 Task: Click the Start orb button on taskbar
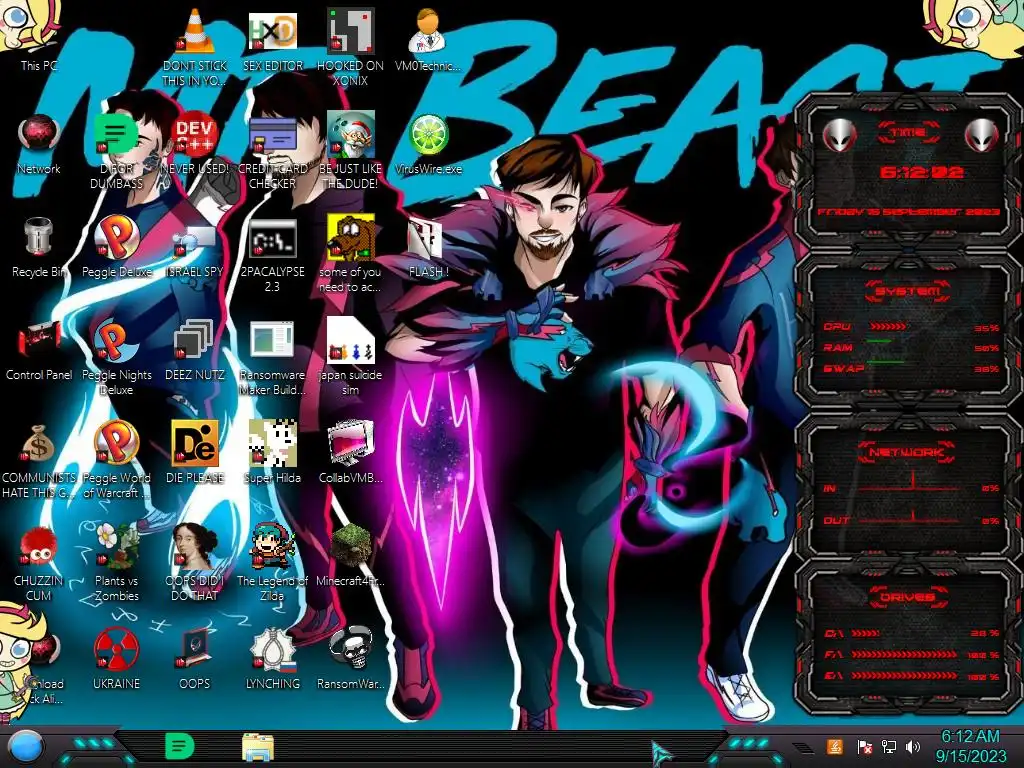point(26,746)
